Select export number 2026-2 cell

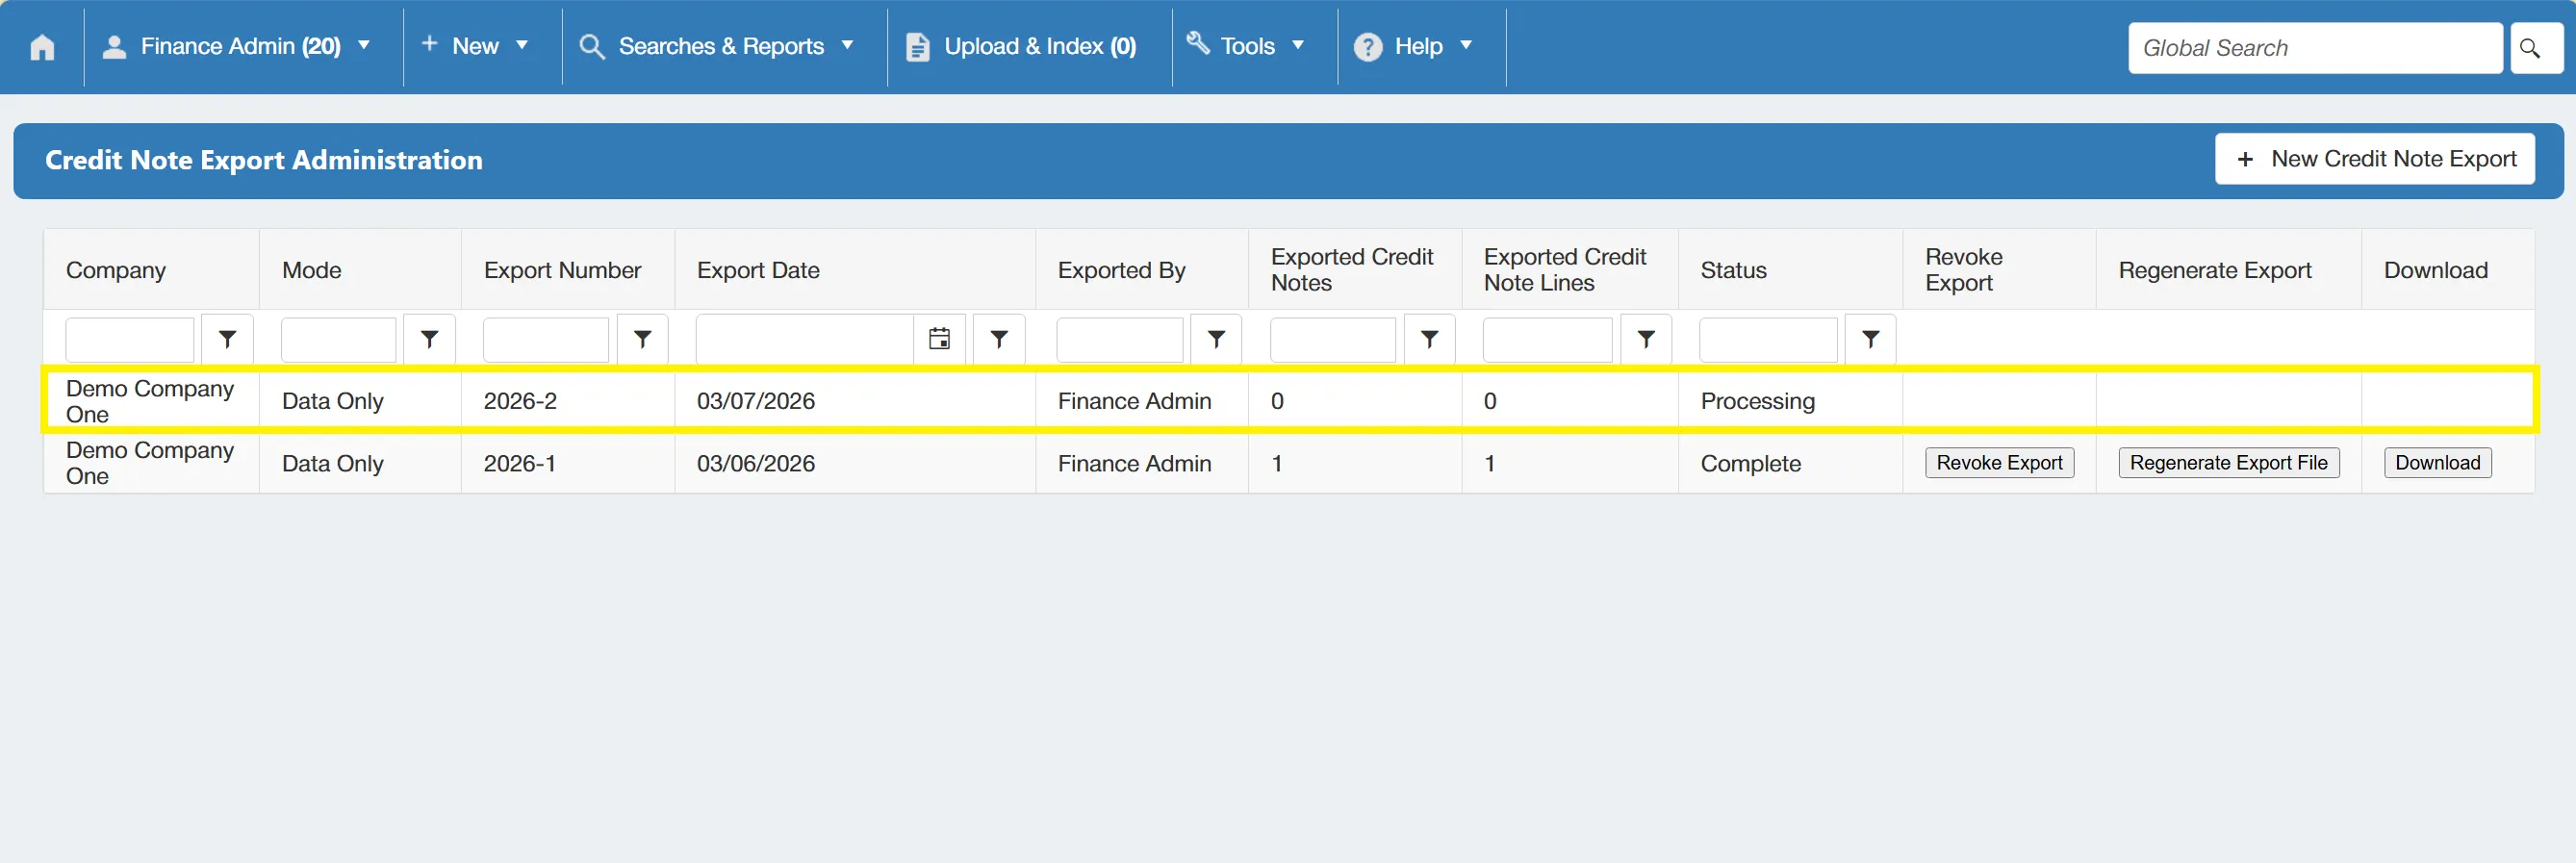(568, 401)
